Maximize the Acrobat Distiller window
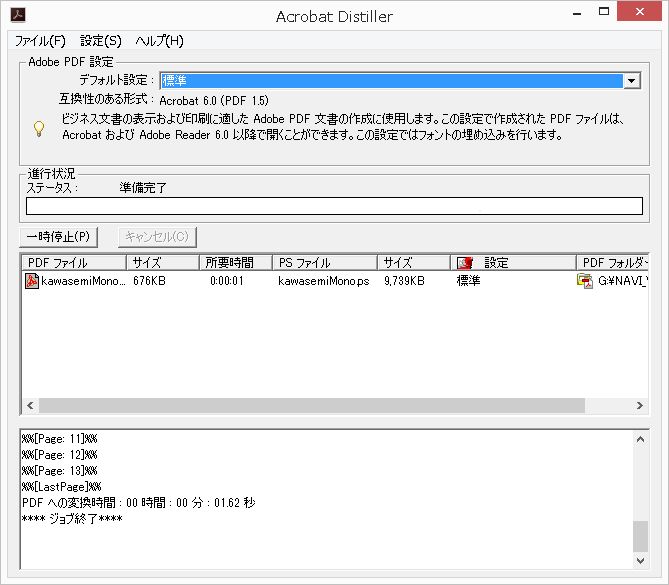 tap(604, 12)
